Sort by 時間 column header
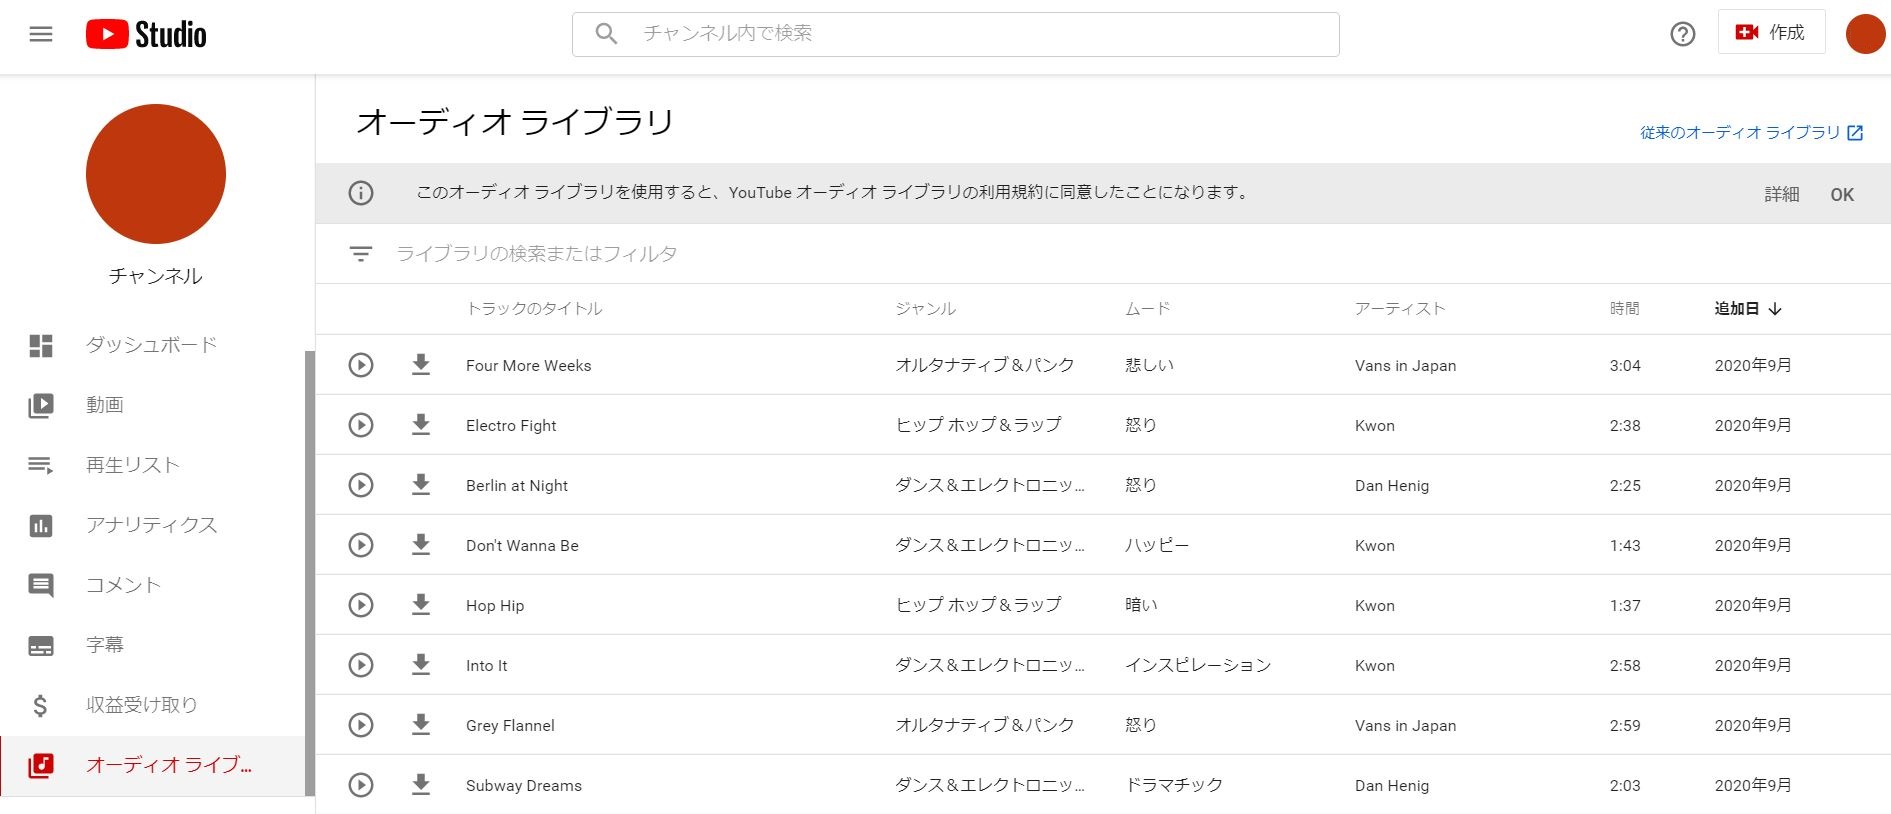The height and width of the screenshot is (814, 1891). pos(1625,308)
